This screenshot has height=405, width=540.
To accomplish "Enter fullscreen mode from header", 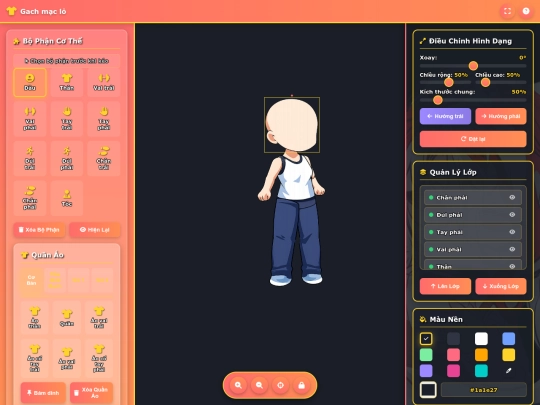I will click(507, 11).
